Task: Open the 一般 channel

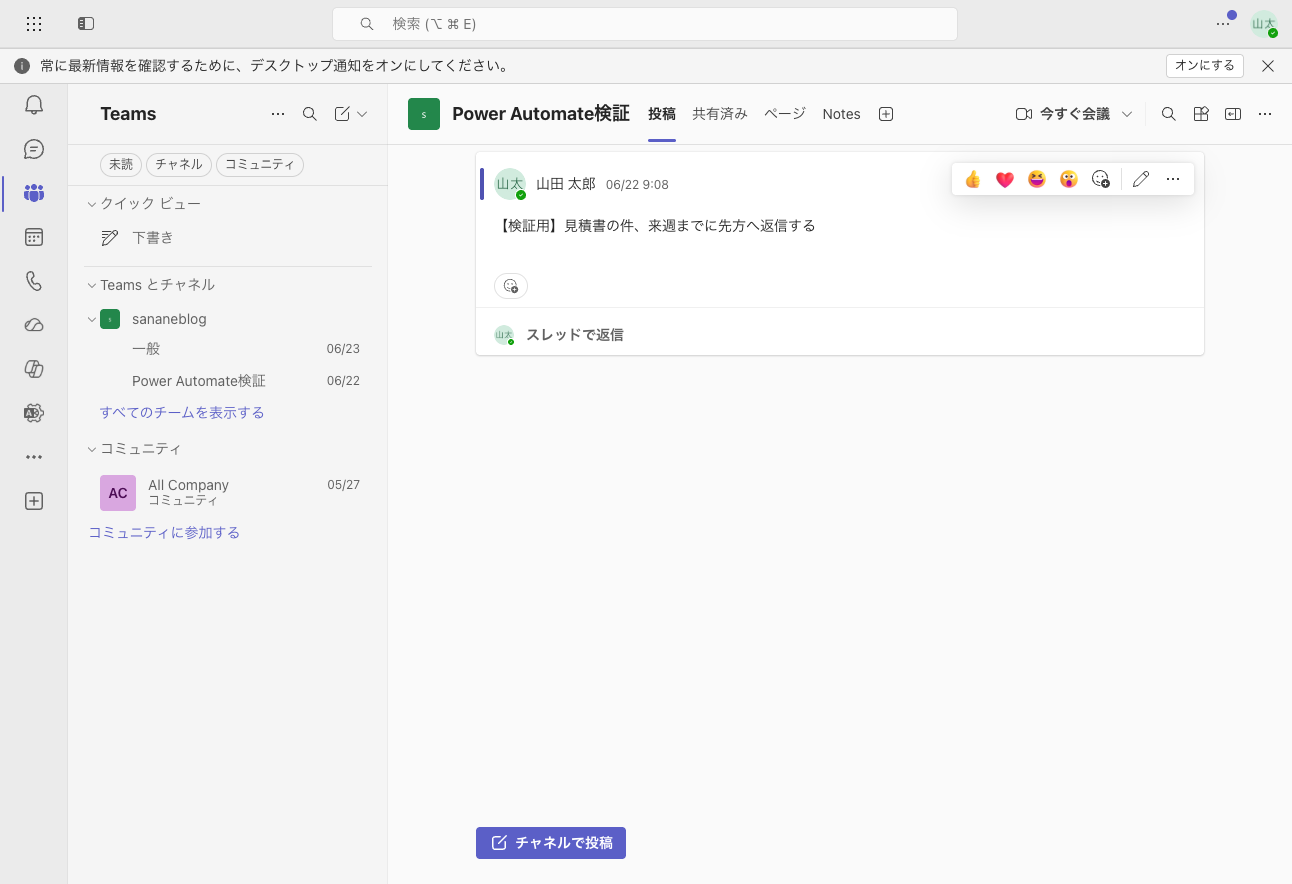Action: (x=228, y=349)
